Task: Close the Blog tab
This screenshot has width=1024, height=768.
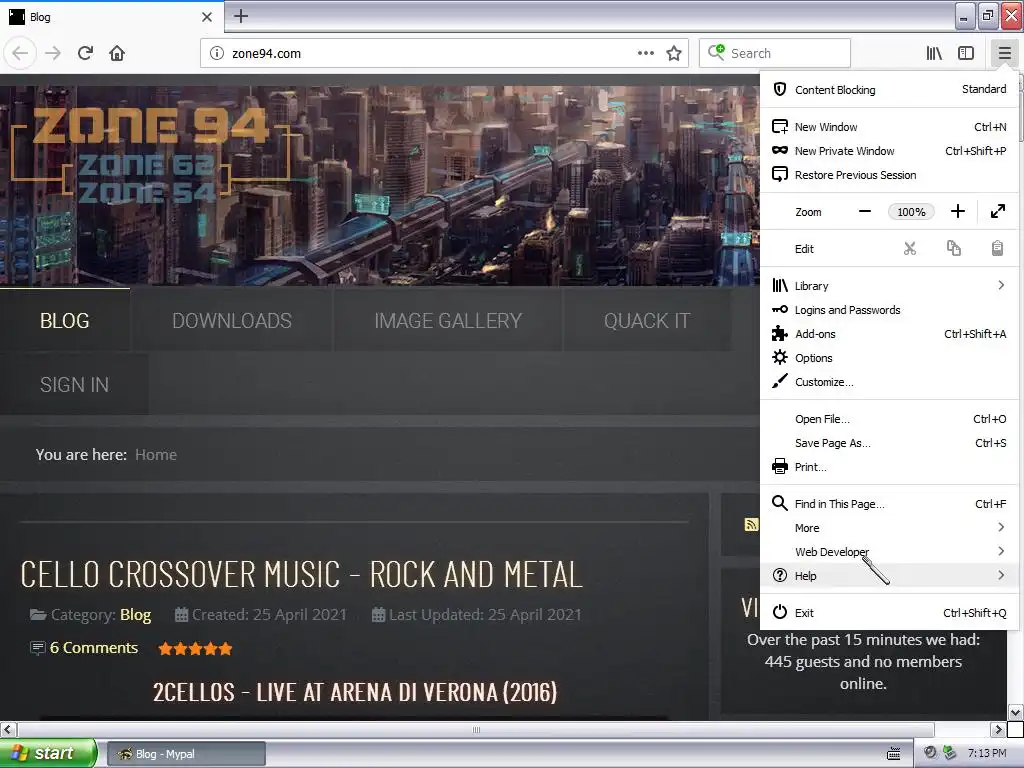Action: [x=207, y=17]
